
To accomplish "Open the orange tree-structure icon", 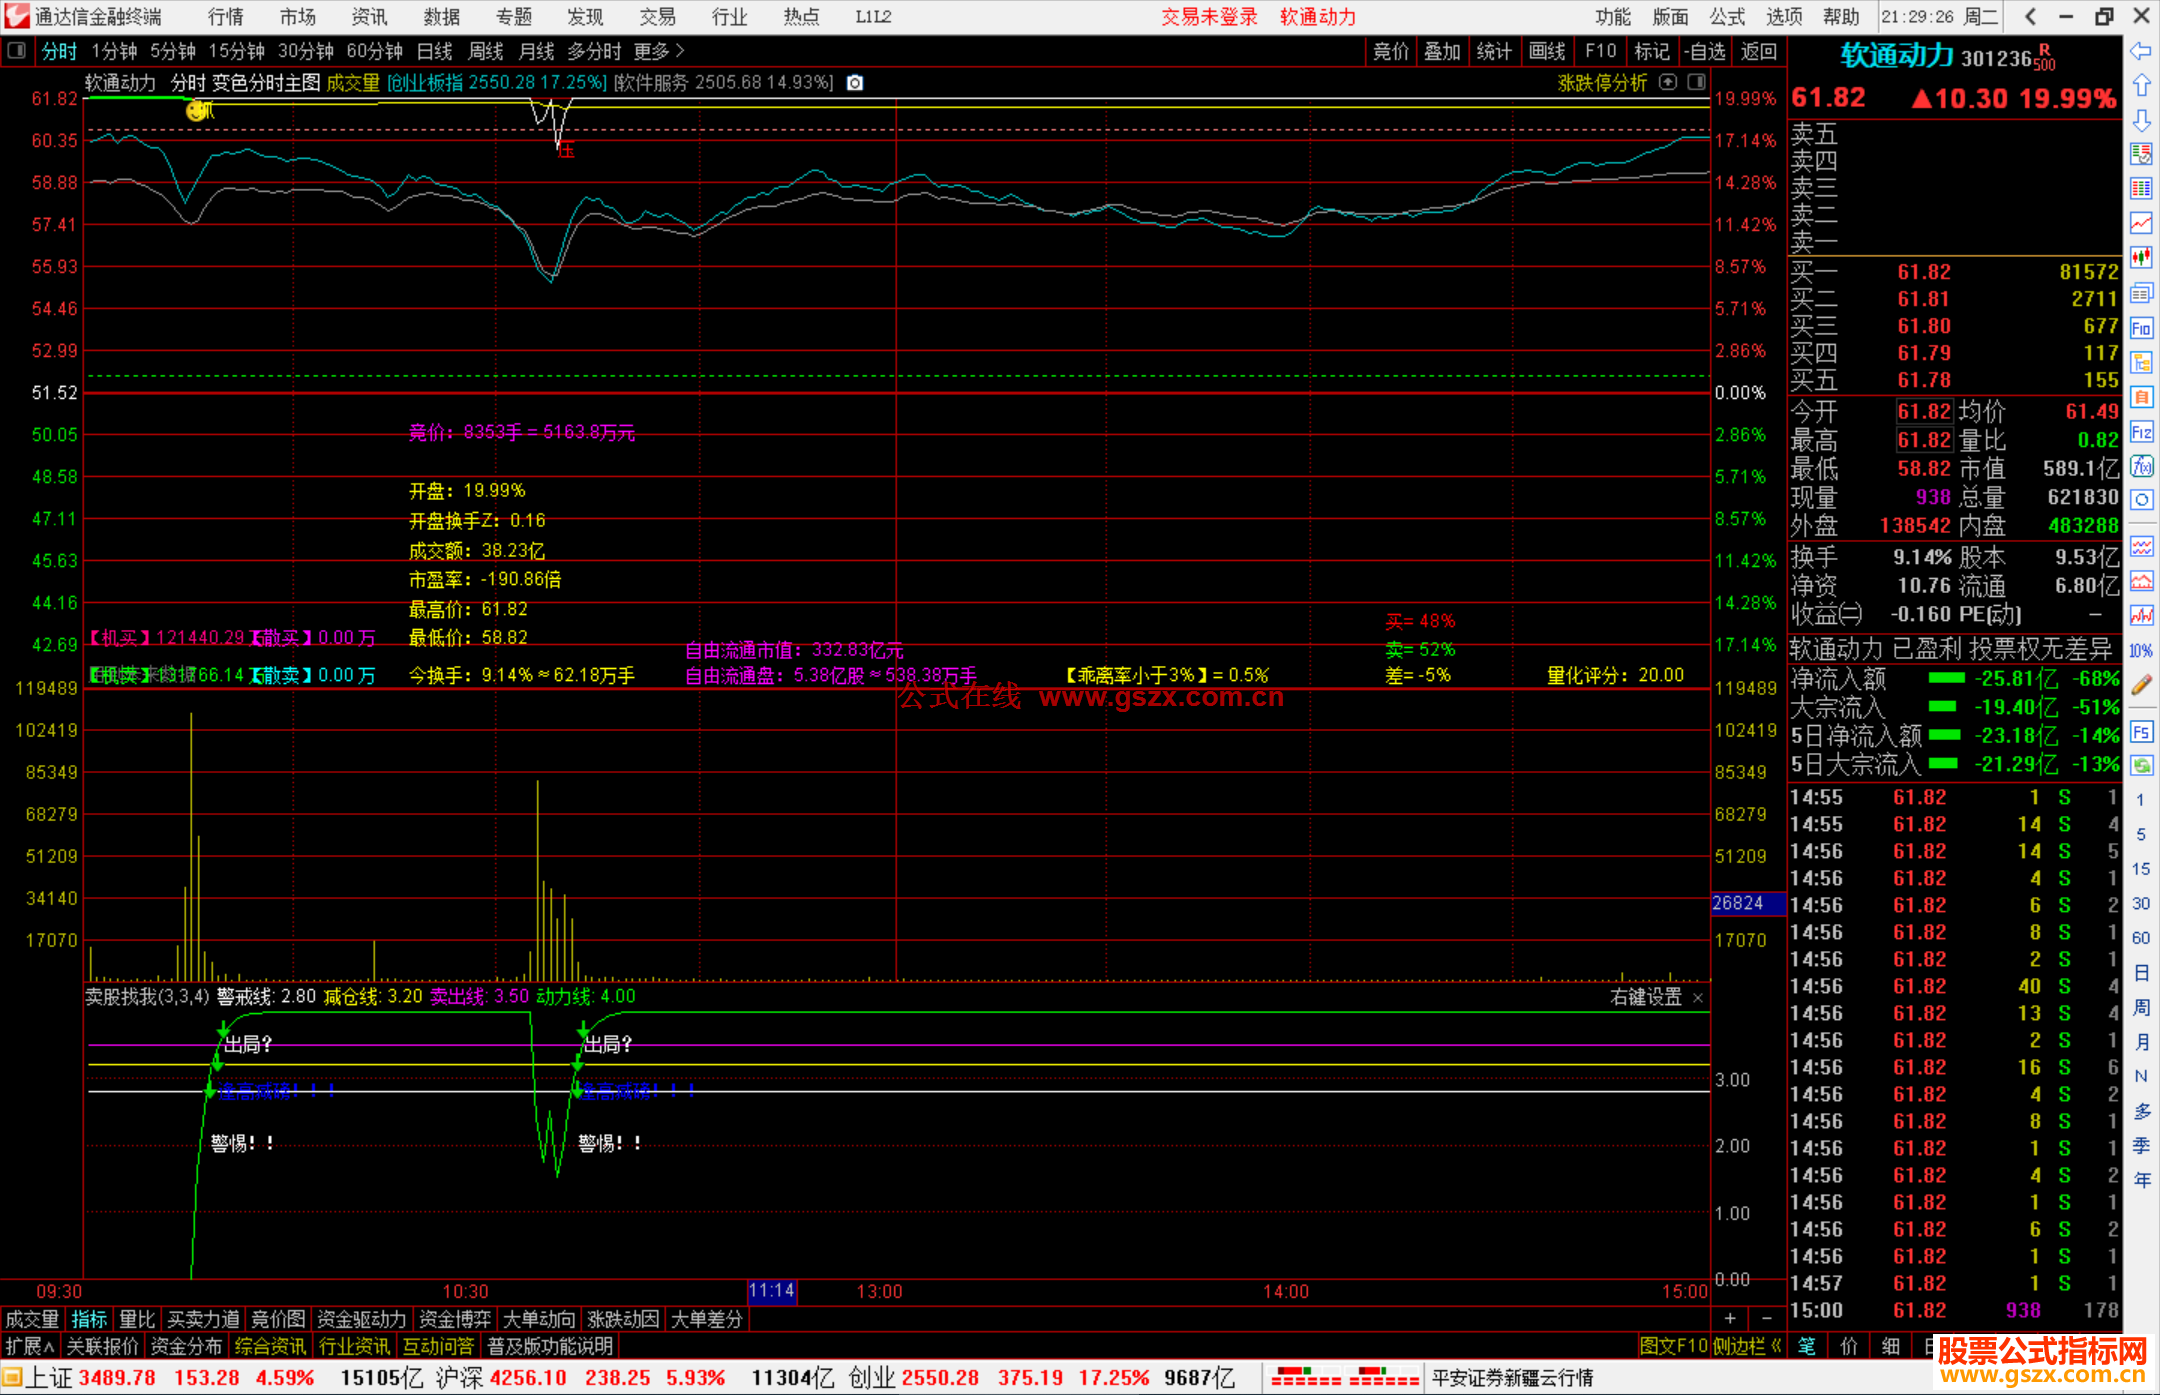I will pyautogui.click(x=2141, y=362).
